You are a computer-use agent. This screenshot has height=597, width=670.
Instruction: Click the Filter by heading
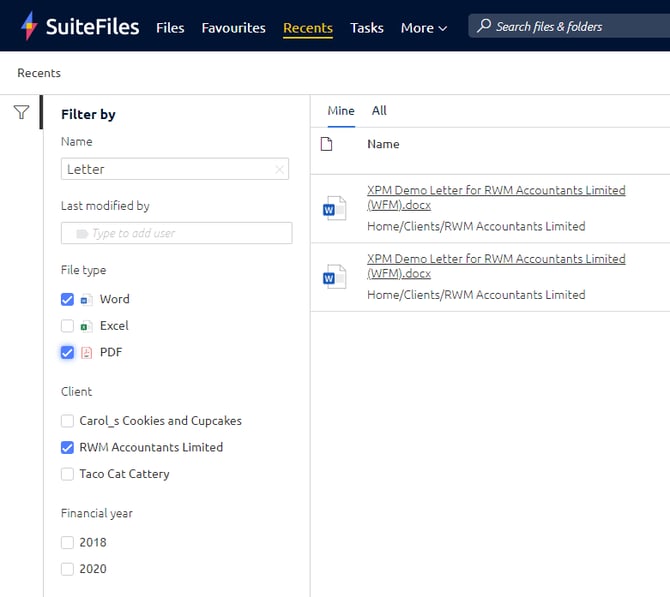click(x=88, y=114)
